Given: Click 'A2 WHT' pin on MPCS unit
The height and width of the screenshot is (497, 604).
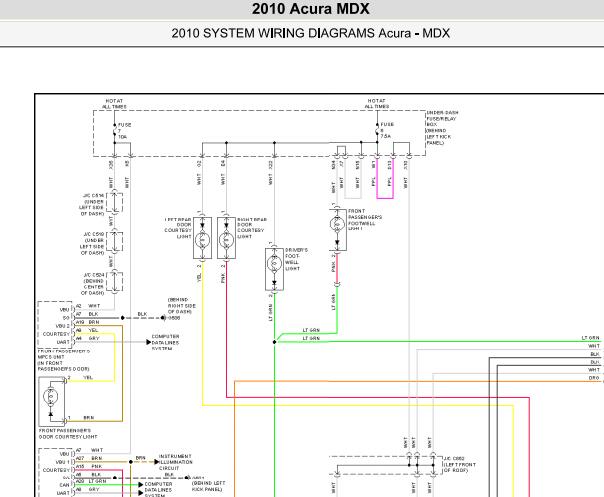Looking at the screenshot, I should pyautogui.click(x=88, y=306).
